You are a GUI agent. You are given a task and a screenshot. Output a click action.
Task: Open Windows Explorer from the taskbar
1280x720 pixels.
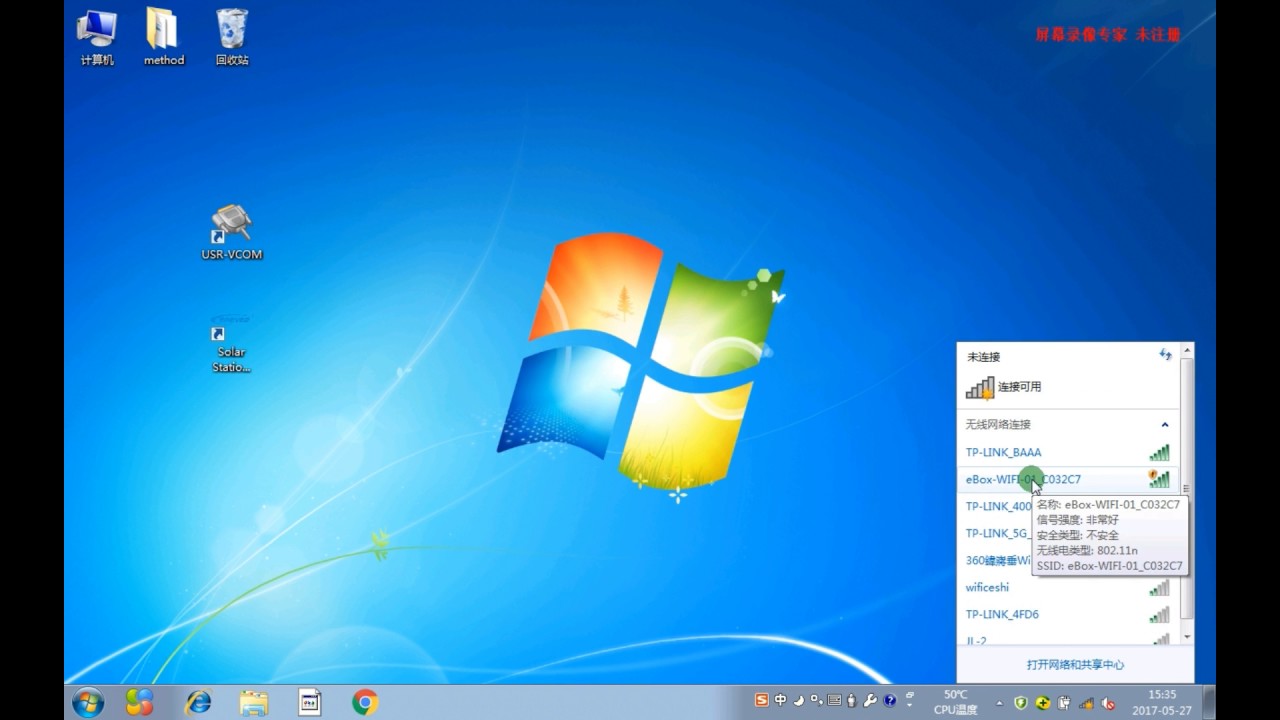coord(254,702)
